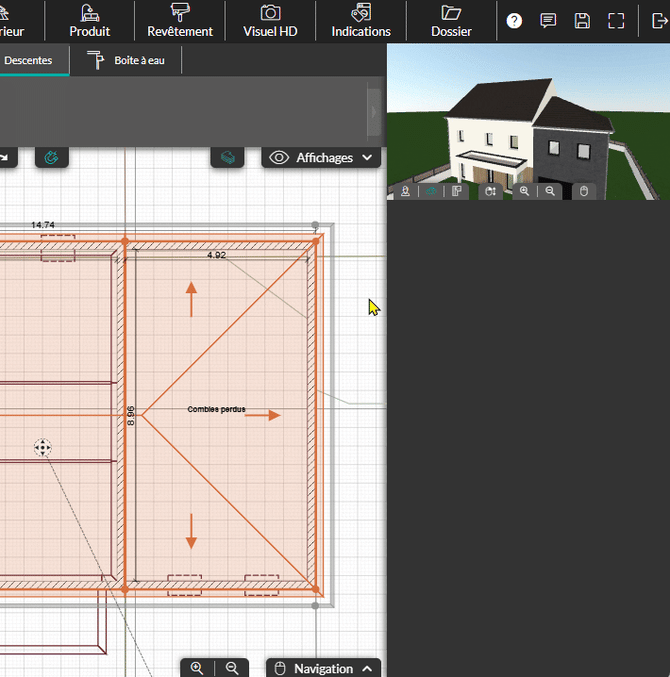Click the Visuel HD camera icon
The height and width of the screenshot is (677, 670).
click(x=270, y=20)
